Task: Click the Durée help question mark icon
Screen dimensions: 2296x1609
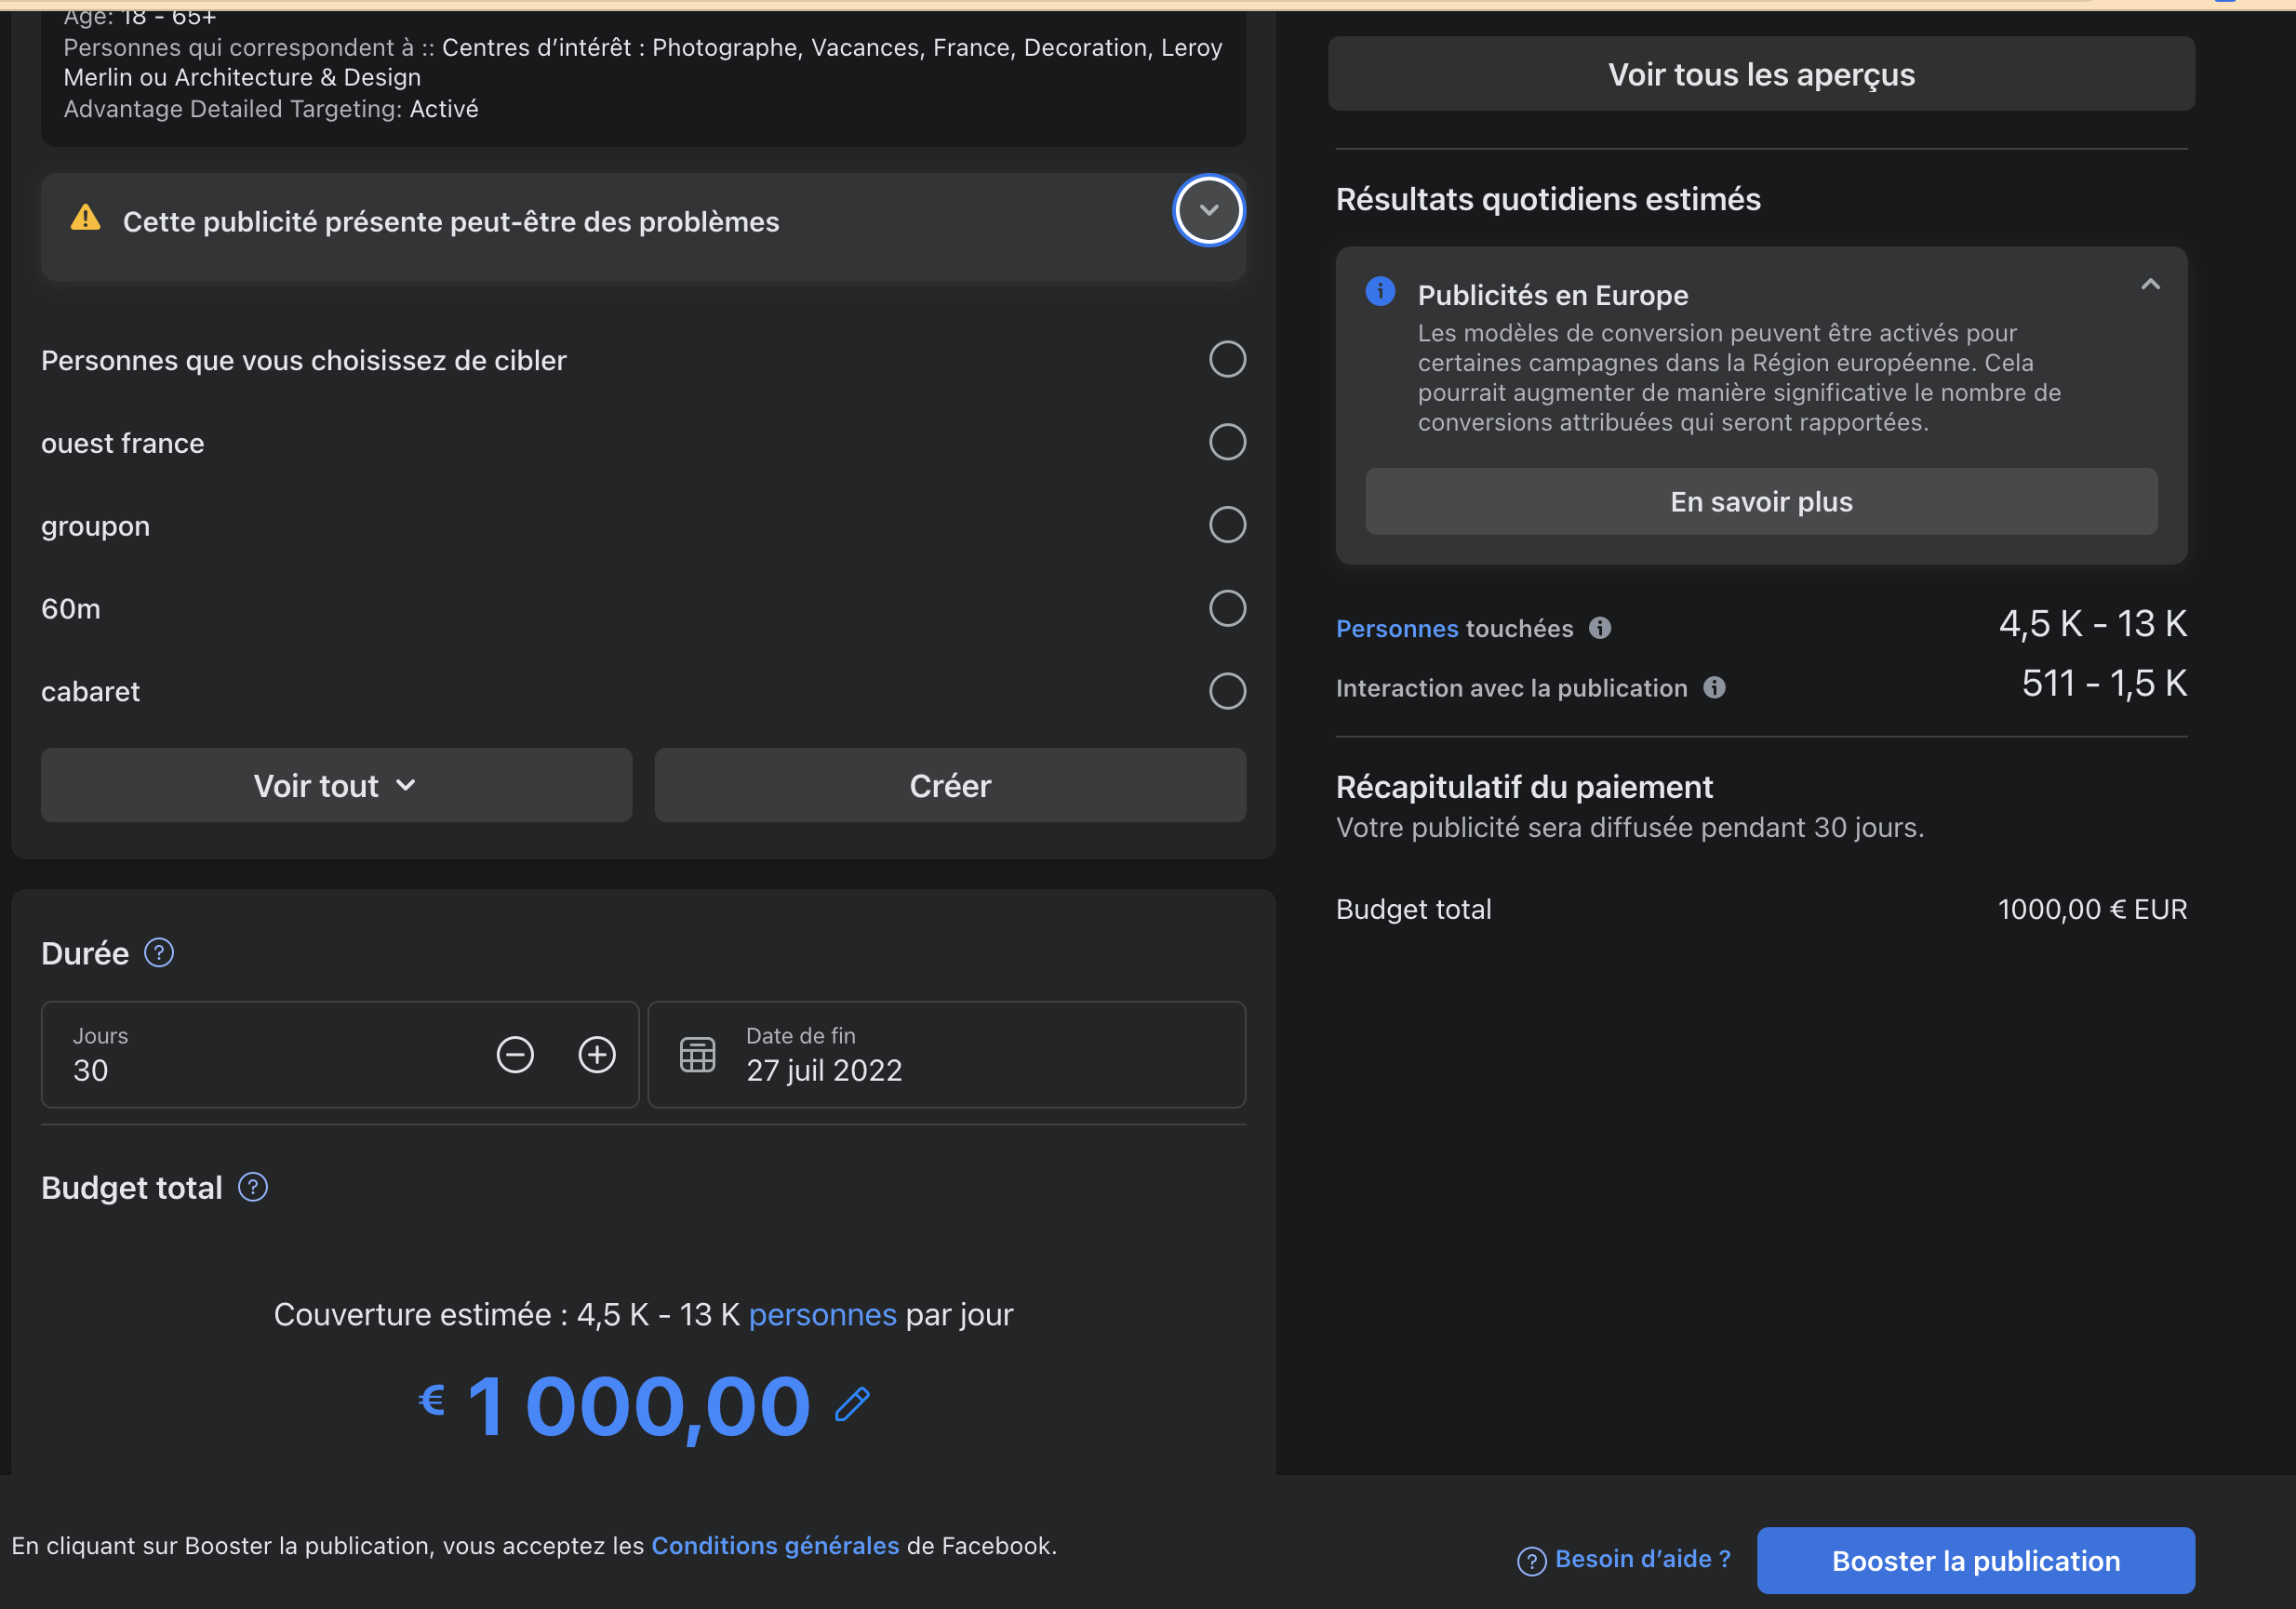Action: [159, 953]
